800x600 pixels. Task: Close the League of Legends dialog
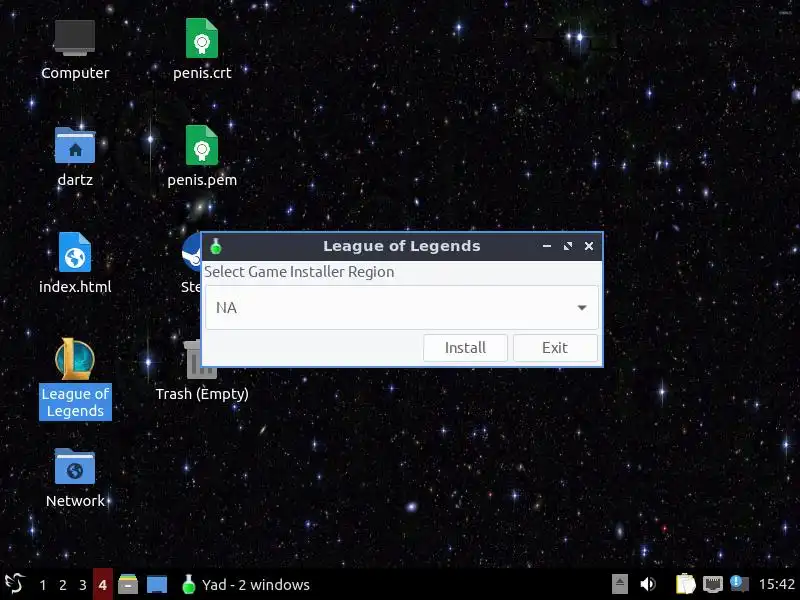click(589, 246)
